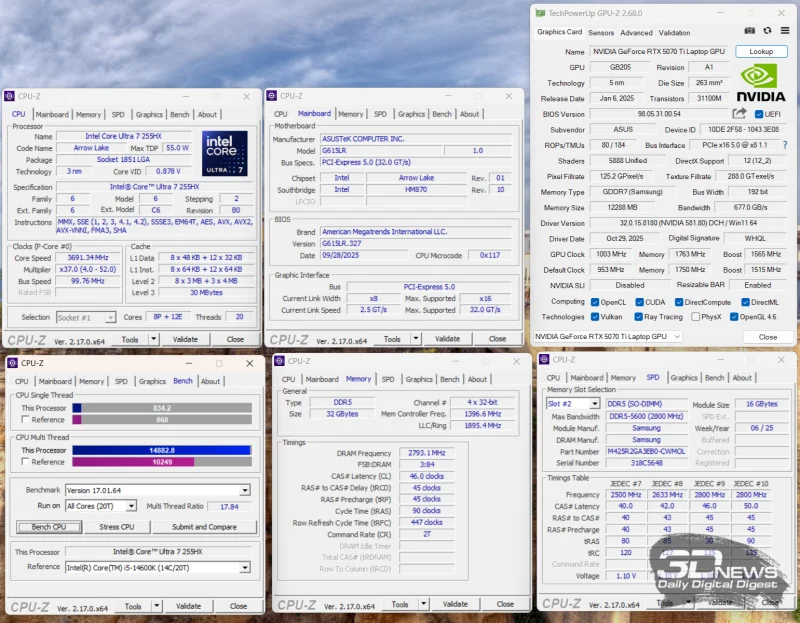Image resolution: width=800 pixels, height=623 pixels.
Task: Switch to the Sensors tab in GPU-Z
Action: (x=601, y=32)
